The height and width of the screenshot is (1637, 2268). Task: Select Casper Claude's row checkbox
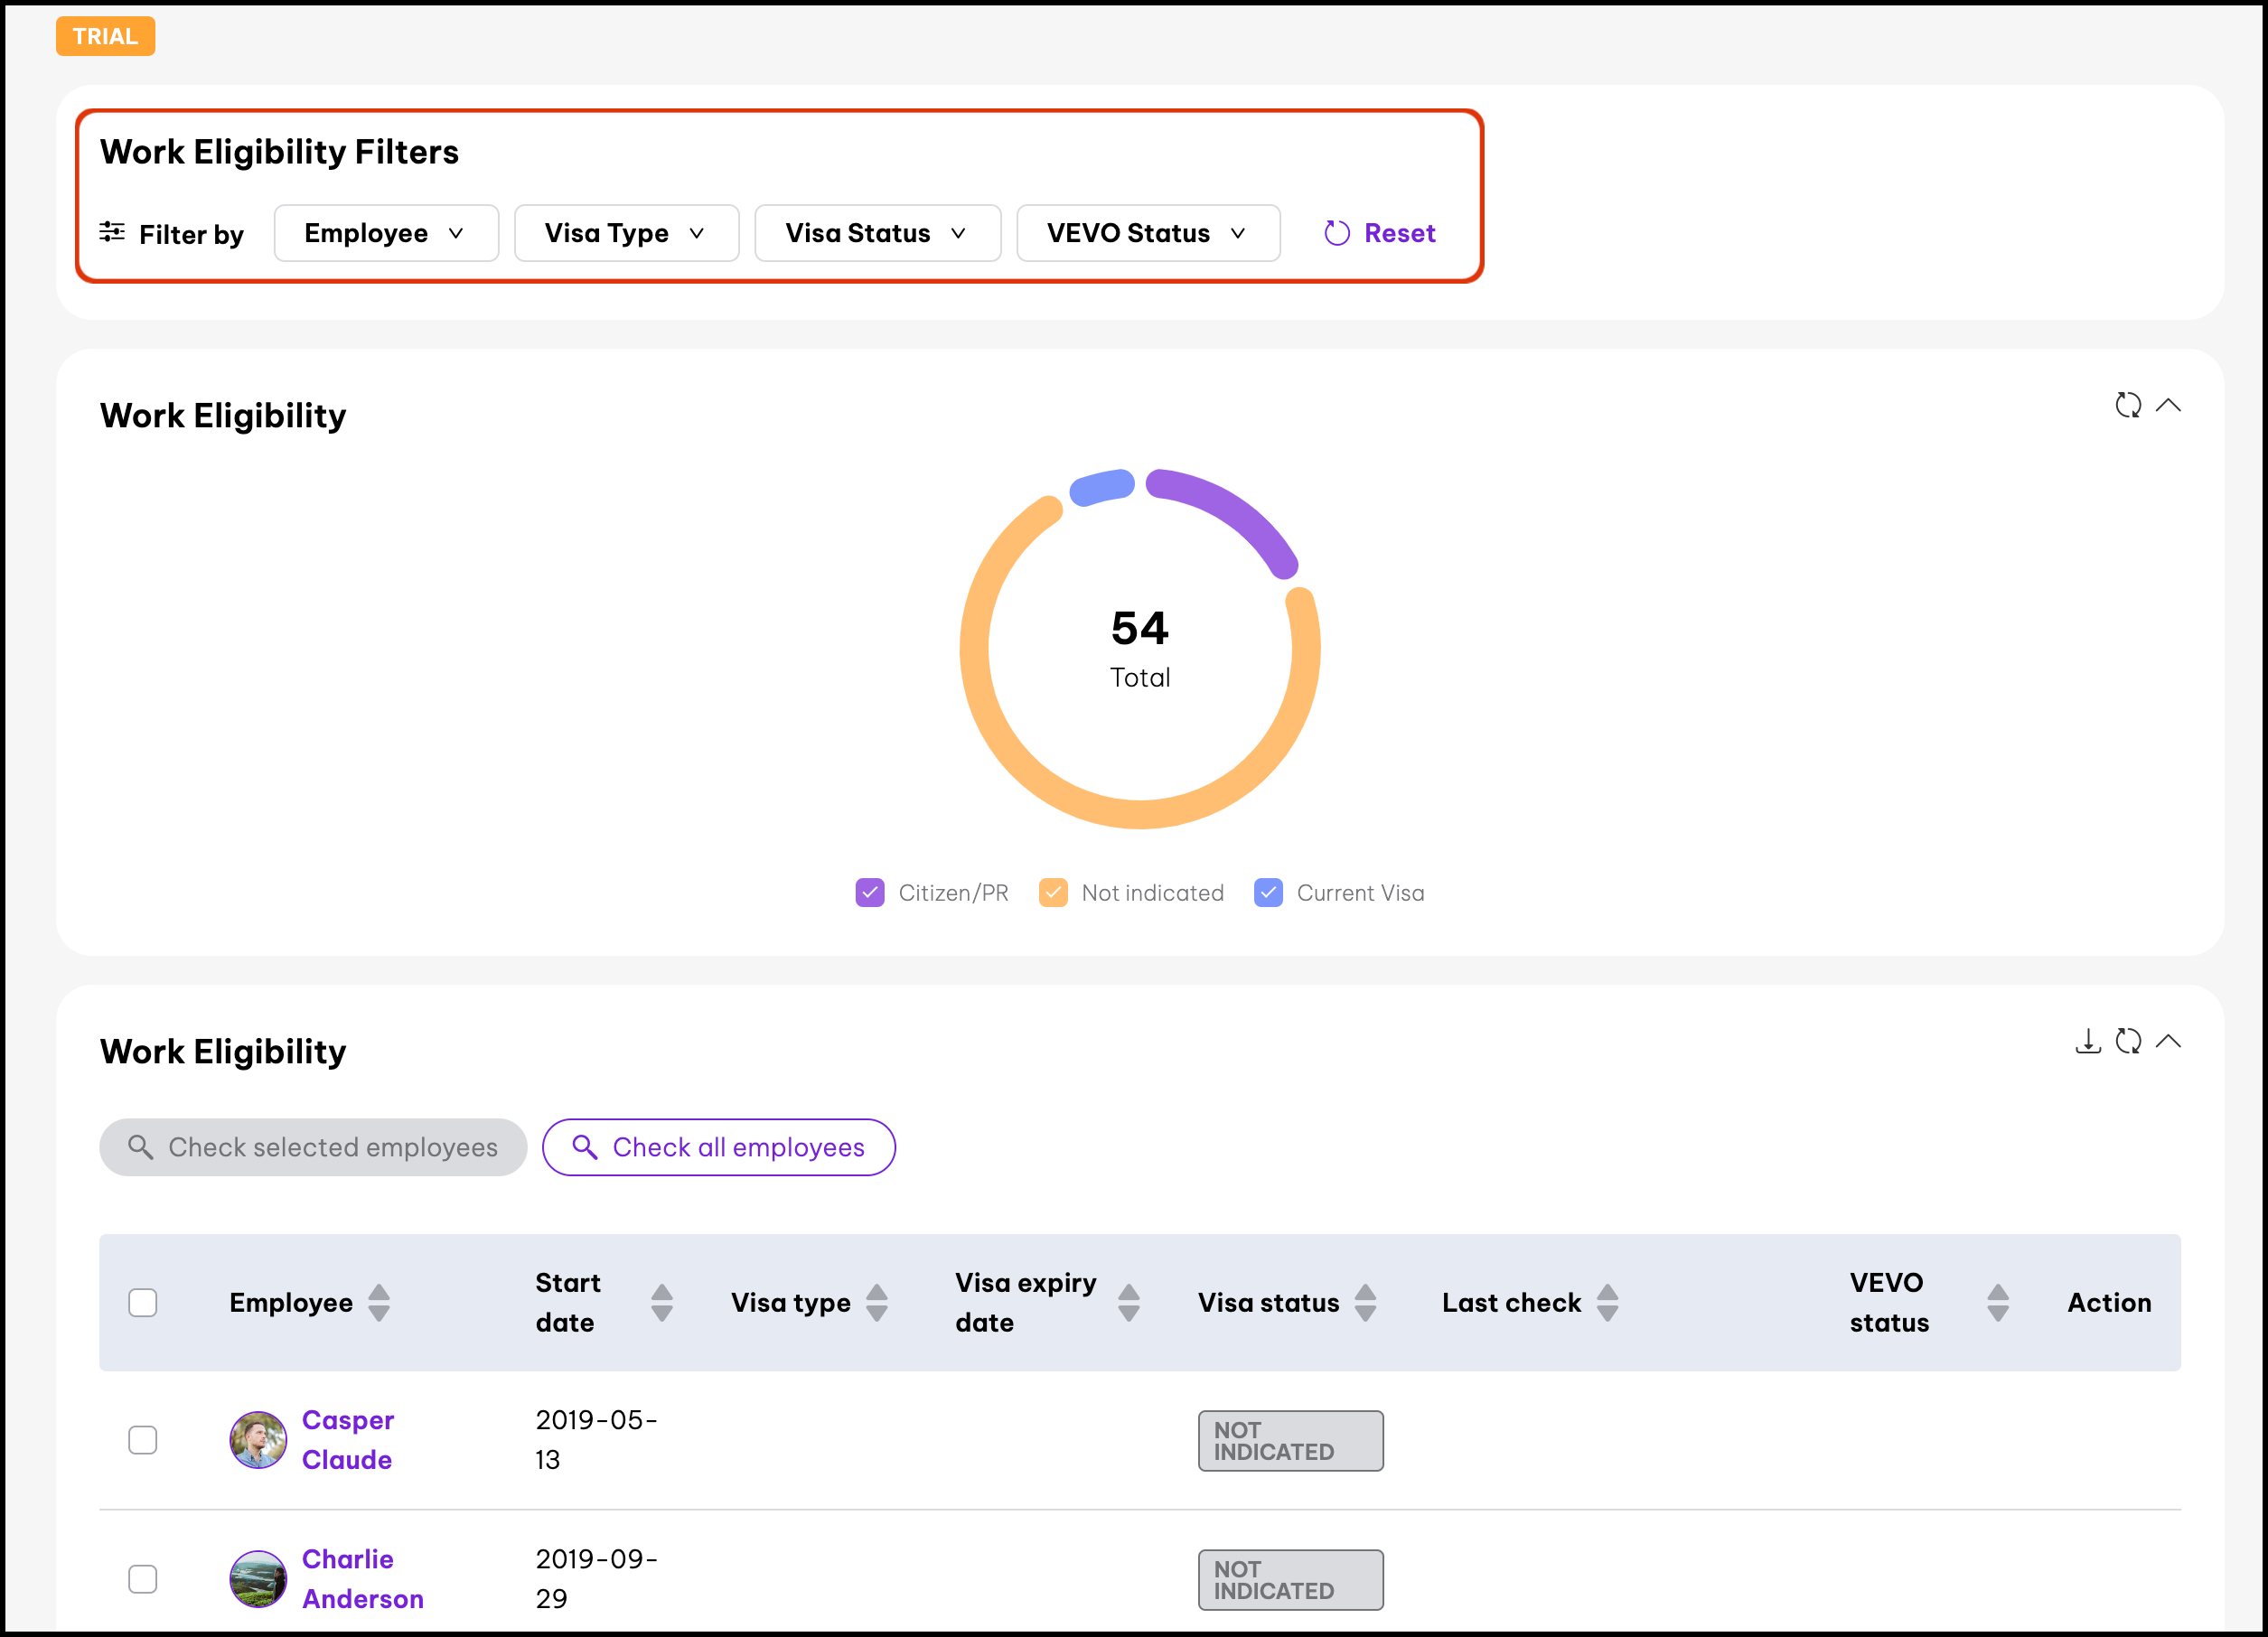(143, 1440)
